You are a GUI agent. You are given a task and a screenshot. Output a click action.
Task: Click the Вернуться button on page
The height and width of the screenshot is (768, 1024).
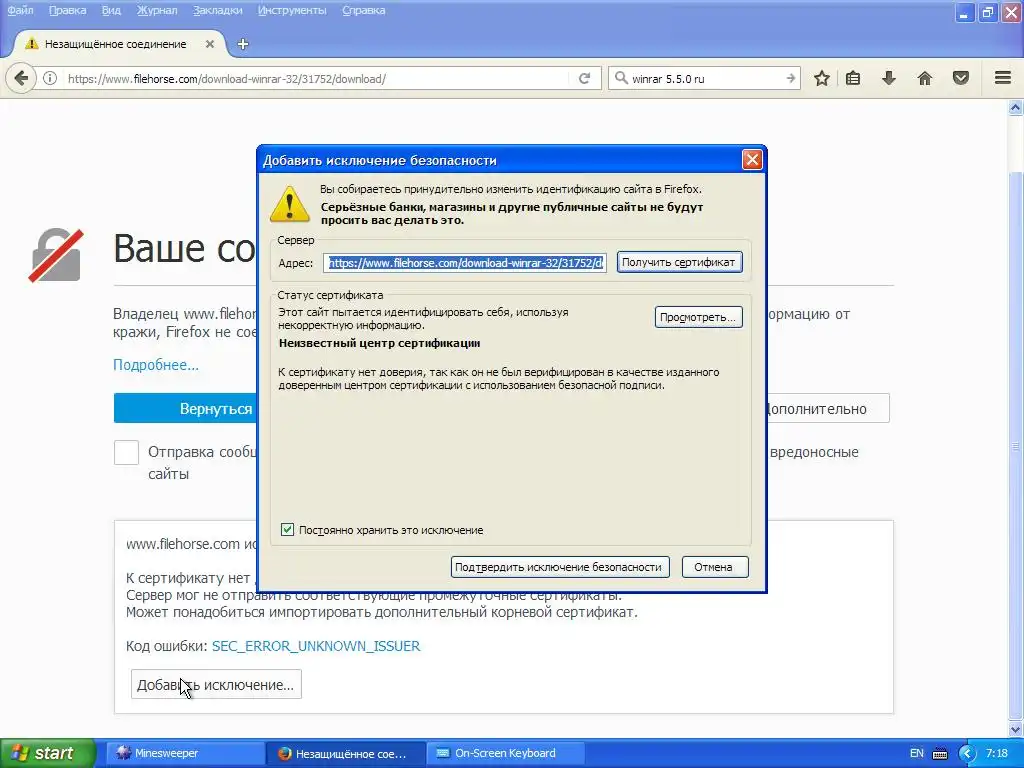pyautogui.click(x=185, y=409)
